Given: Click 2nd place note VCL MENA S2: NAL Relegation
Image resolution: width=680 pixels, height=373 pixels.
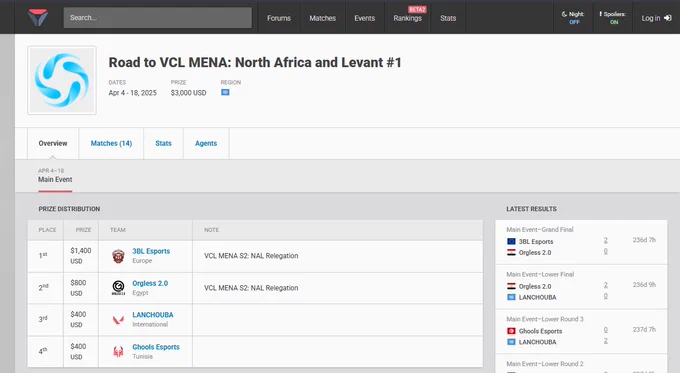Looking at the screenshot, I should coord(251,288).
